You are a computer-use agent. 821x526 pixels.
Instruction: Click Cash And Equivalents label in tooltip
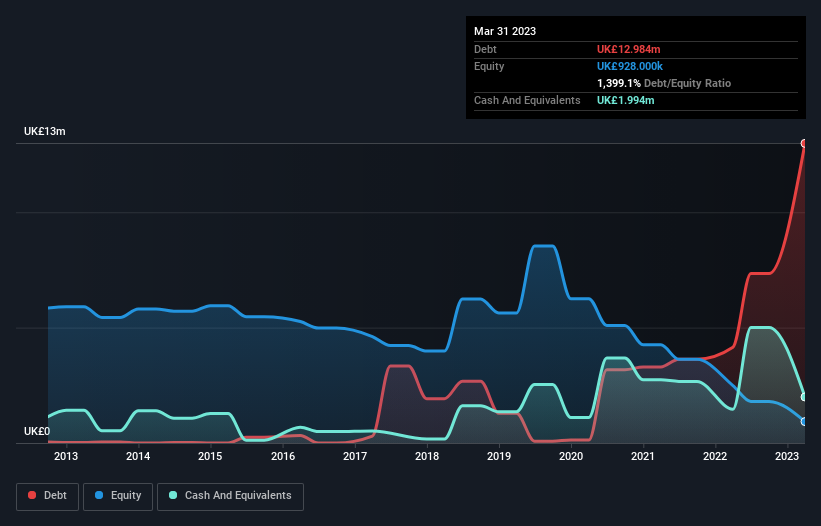click(x=527, y=100)
